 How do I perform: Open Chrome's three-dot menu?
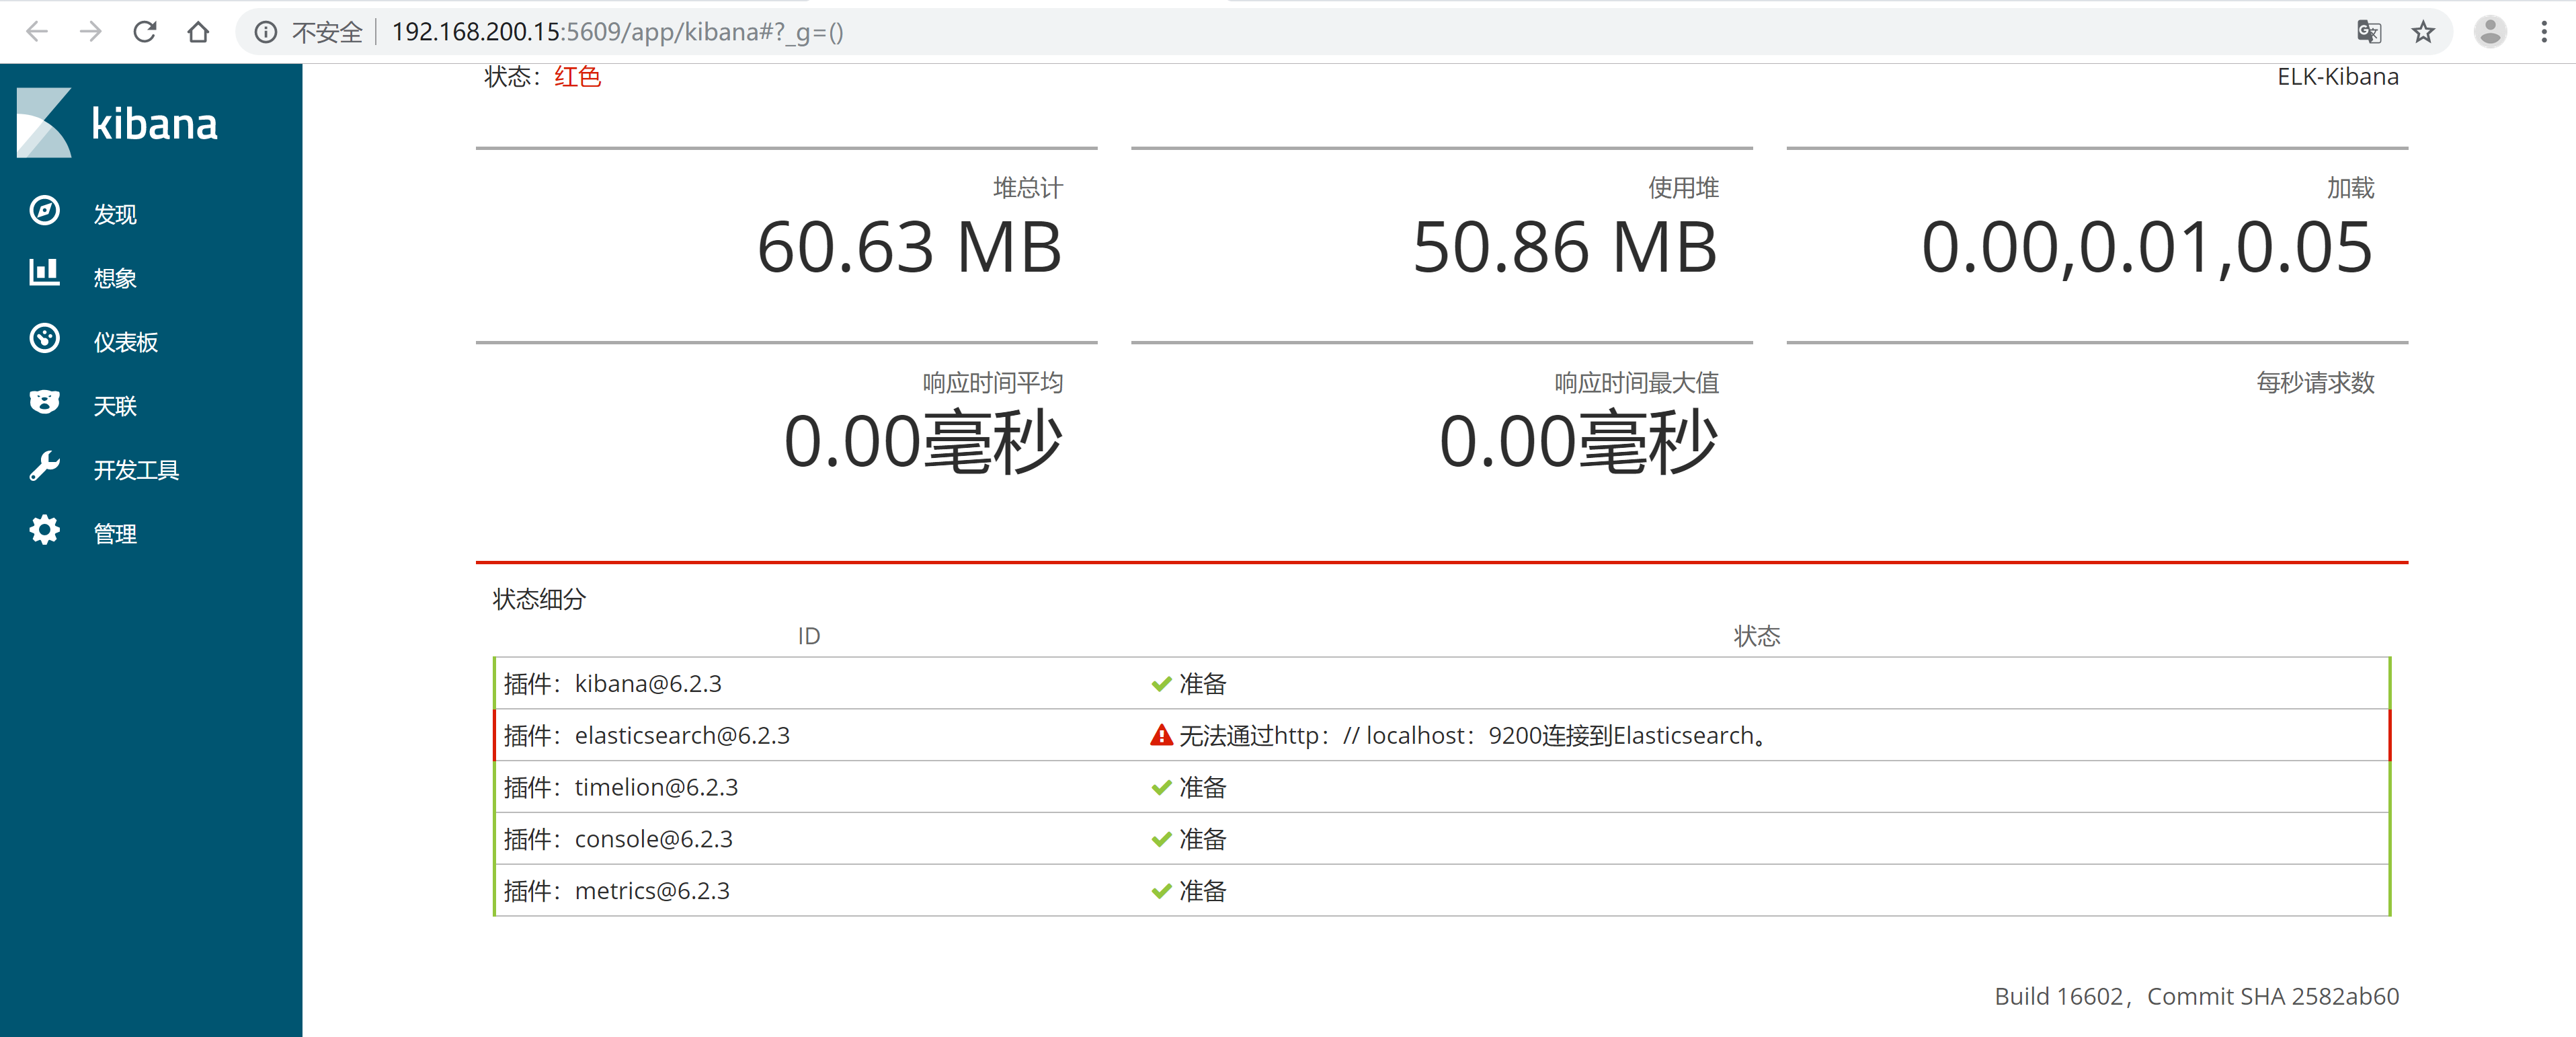2543,32
